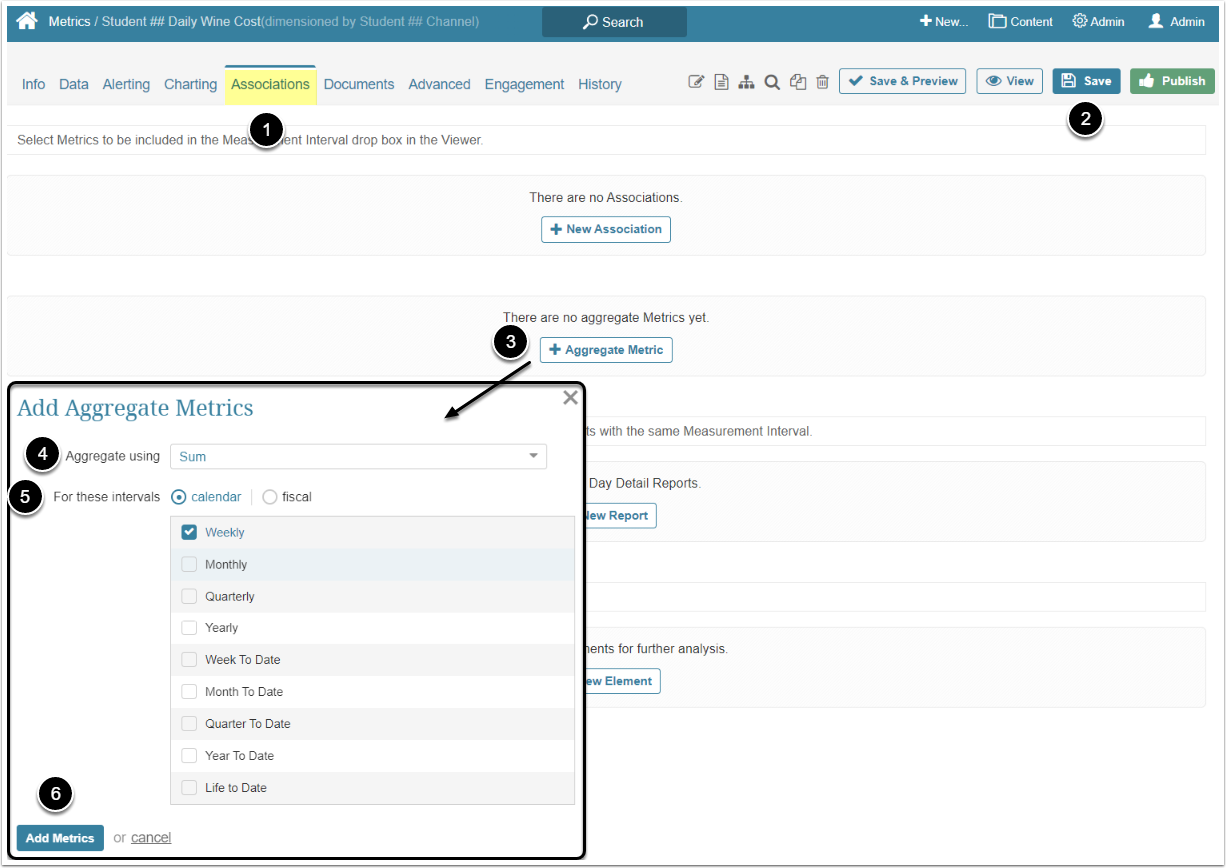Click the cancel link in dialog
Viewport: 1226px width, 868px height.
[x=151, y=838]
